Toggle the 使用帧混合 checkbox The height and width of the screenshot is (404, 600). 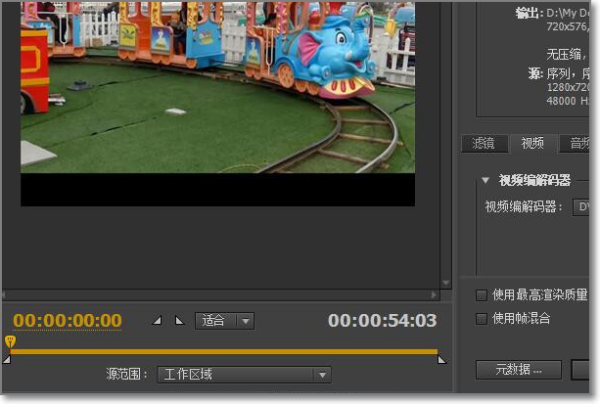(x=482, y=318)
